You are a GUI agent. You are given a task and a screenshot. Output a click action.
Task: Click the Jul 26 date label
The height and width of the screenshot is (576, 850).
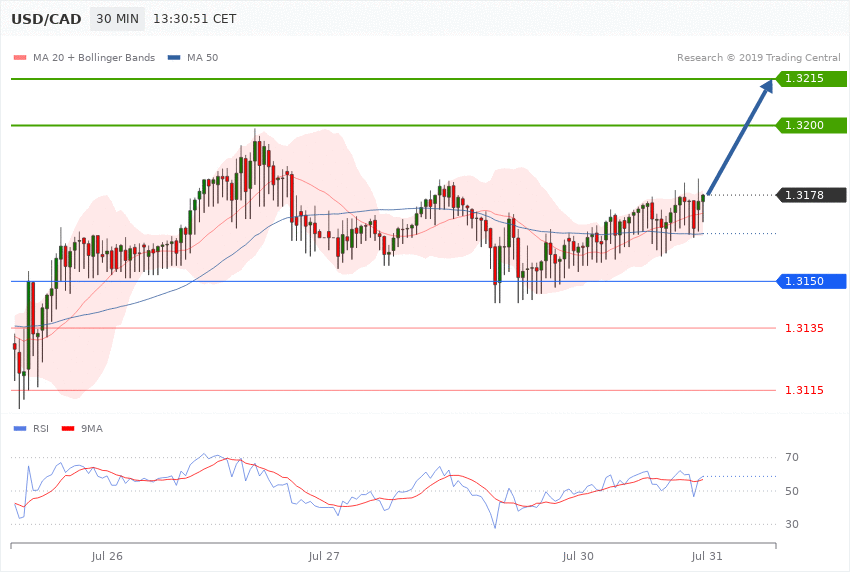107,556
